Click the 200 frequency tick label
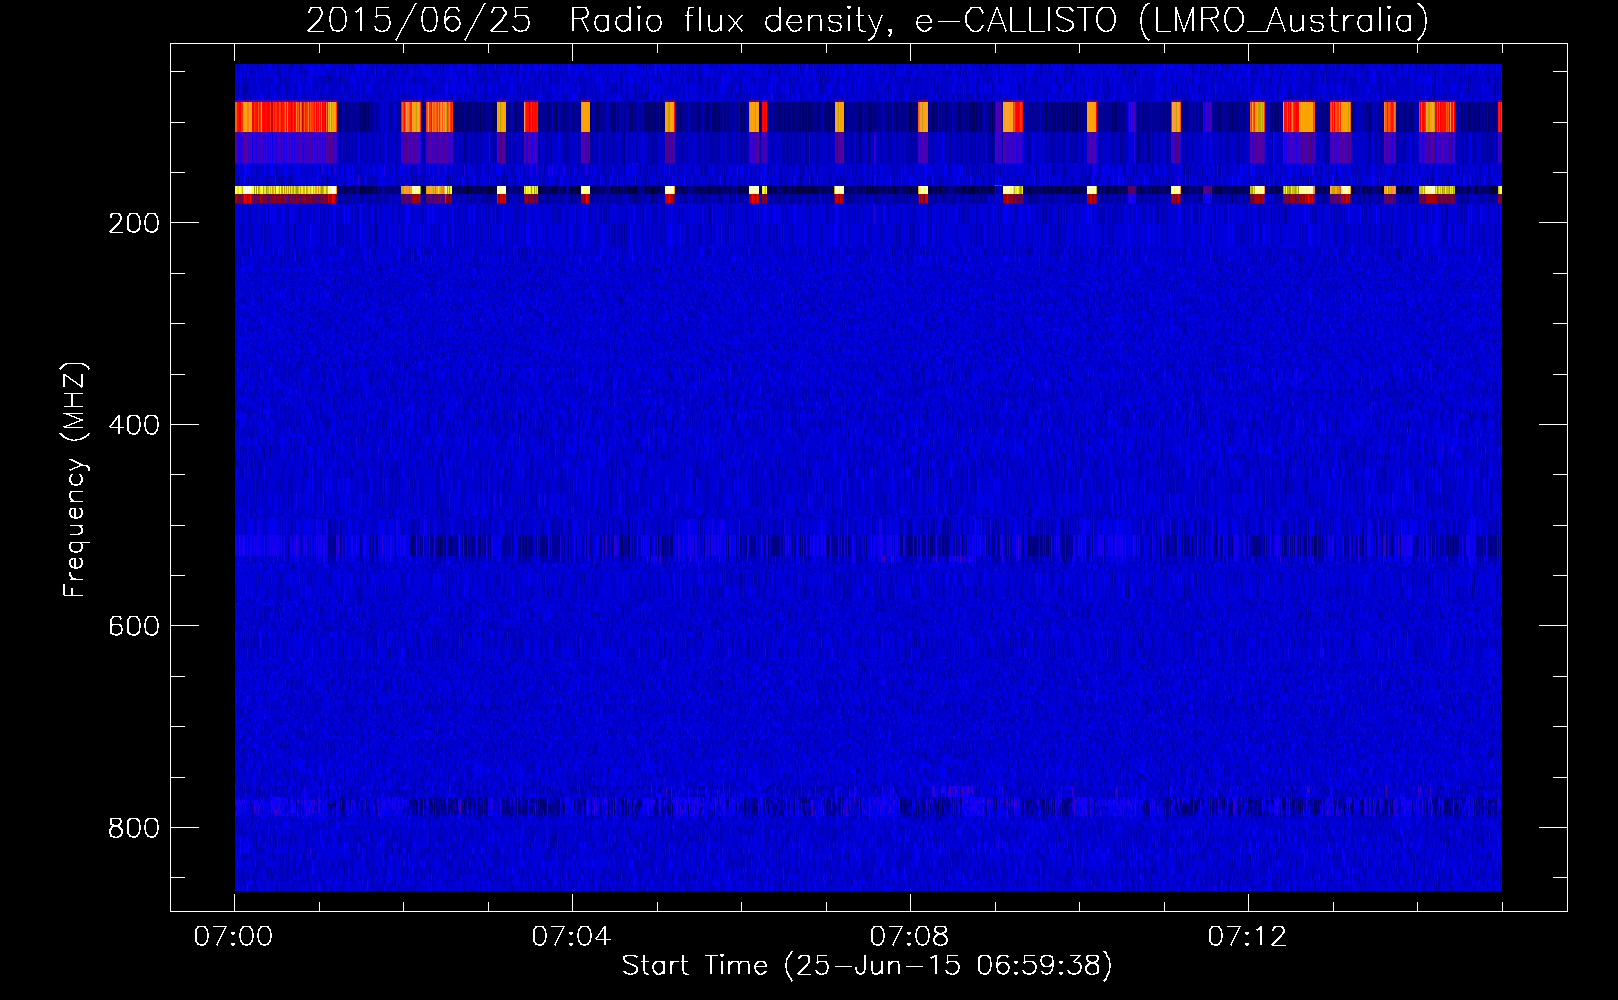The image size is (1618, 1000). tap(134, 223)
